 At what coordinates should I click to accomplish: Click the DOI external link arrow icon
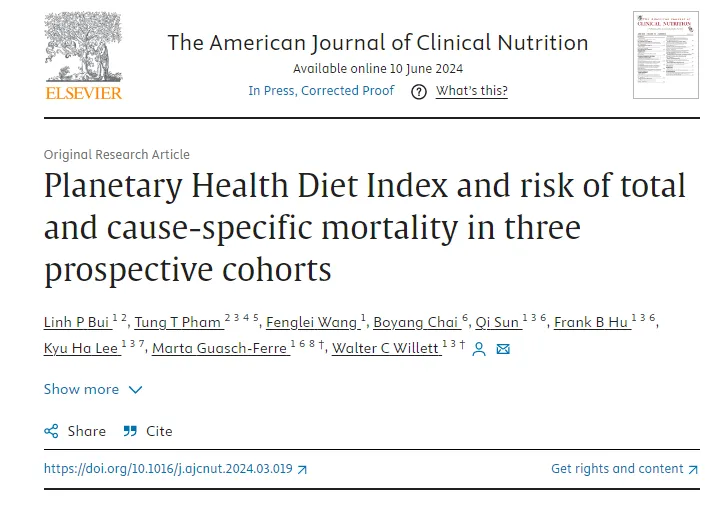(x=302, y=469)
